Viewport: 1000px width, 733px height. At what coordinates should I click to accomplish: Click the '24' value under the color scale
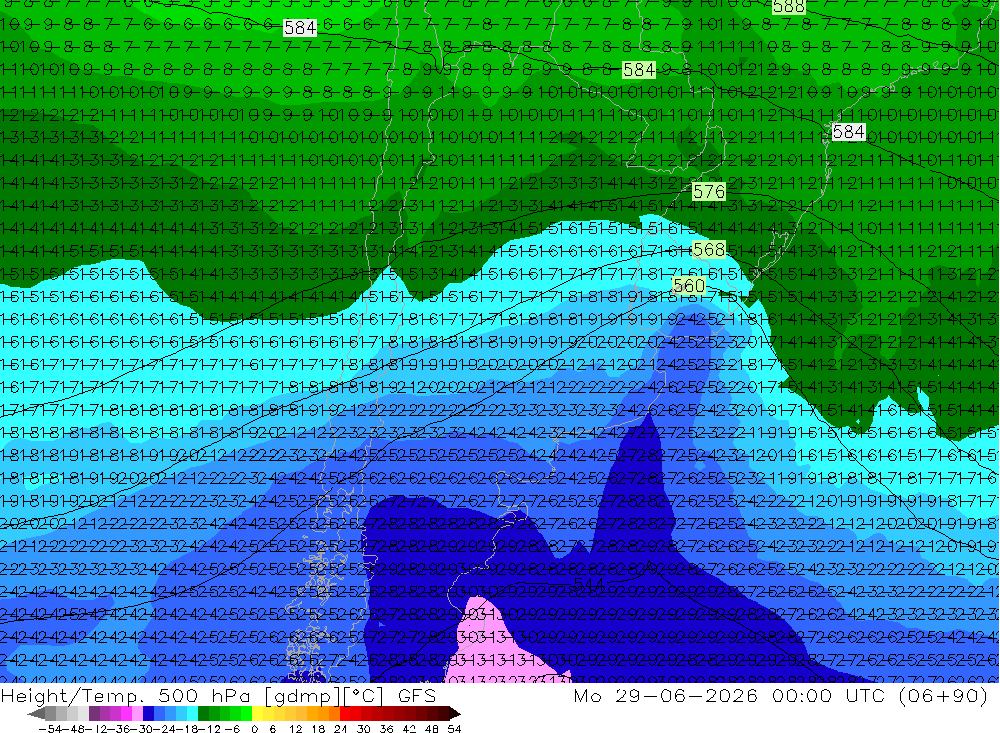point(341,729)
